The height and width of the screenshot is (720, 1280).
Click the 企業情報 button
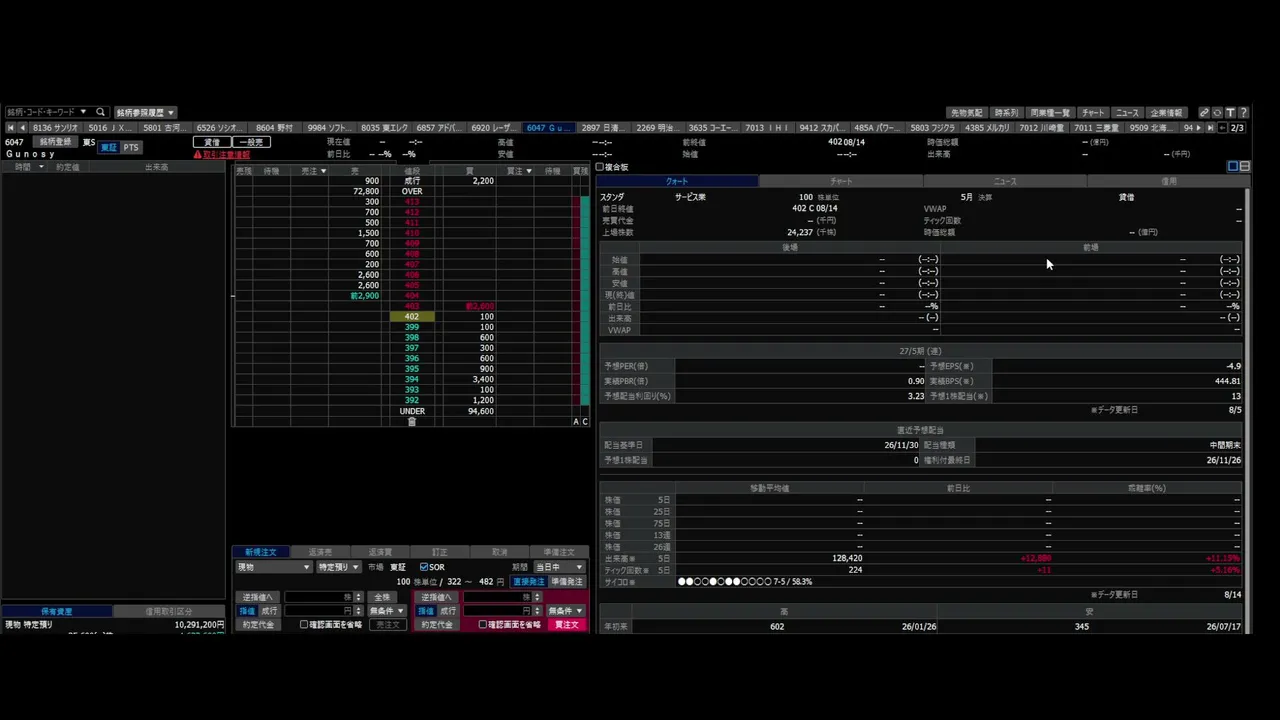pos(1166,113)
